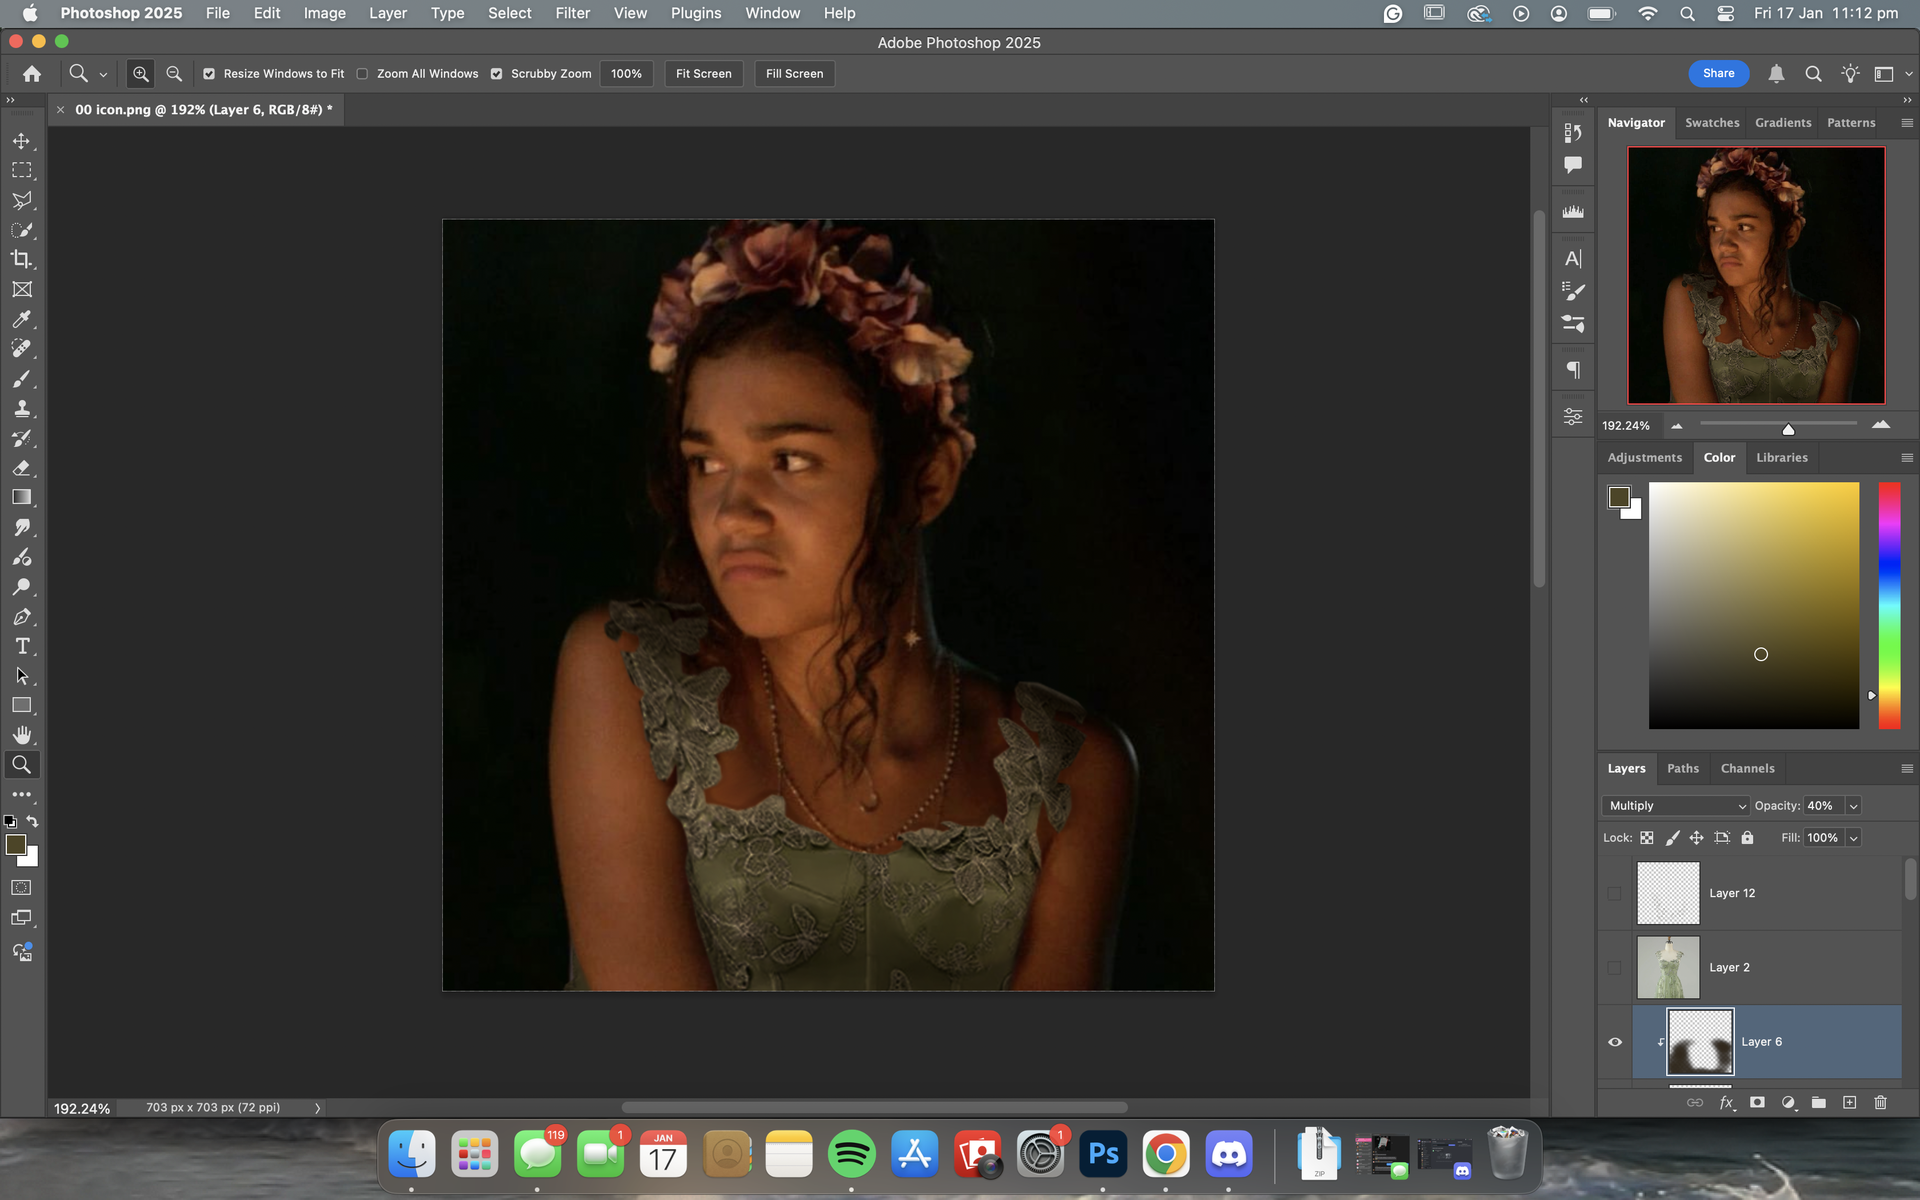Select the Hand tool
This screenshot has width=1920, height=1200.
tap(21, 735)
